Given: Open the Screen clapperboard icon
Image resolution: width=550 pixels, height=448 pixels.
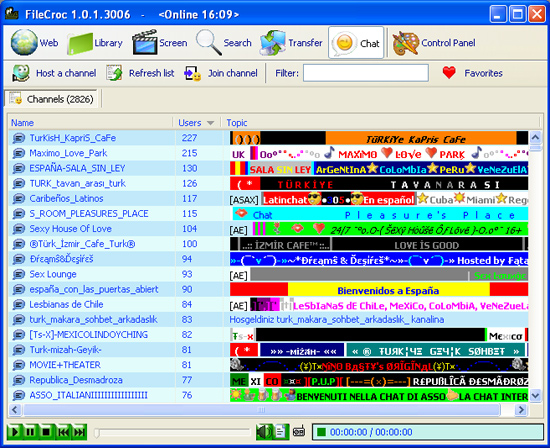Looking at the screenshot, I should coord(144,42).
